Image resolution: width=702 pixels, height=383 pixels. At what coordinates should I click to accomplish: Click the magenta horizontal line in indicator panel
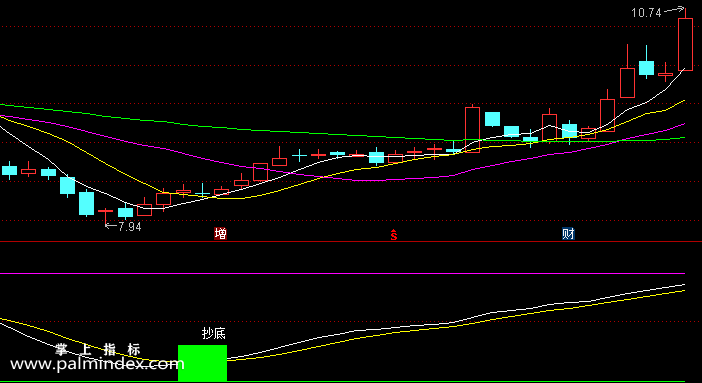342,273
